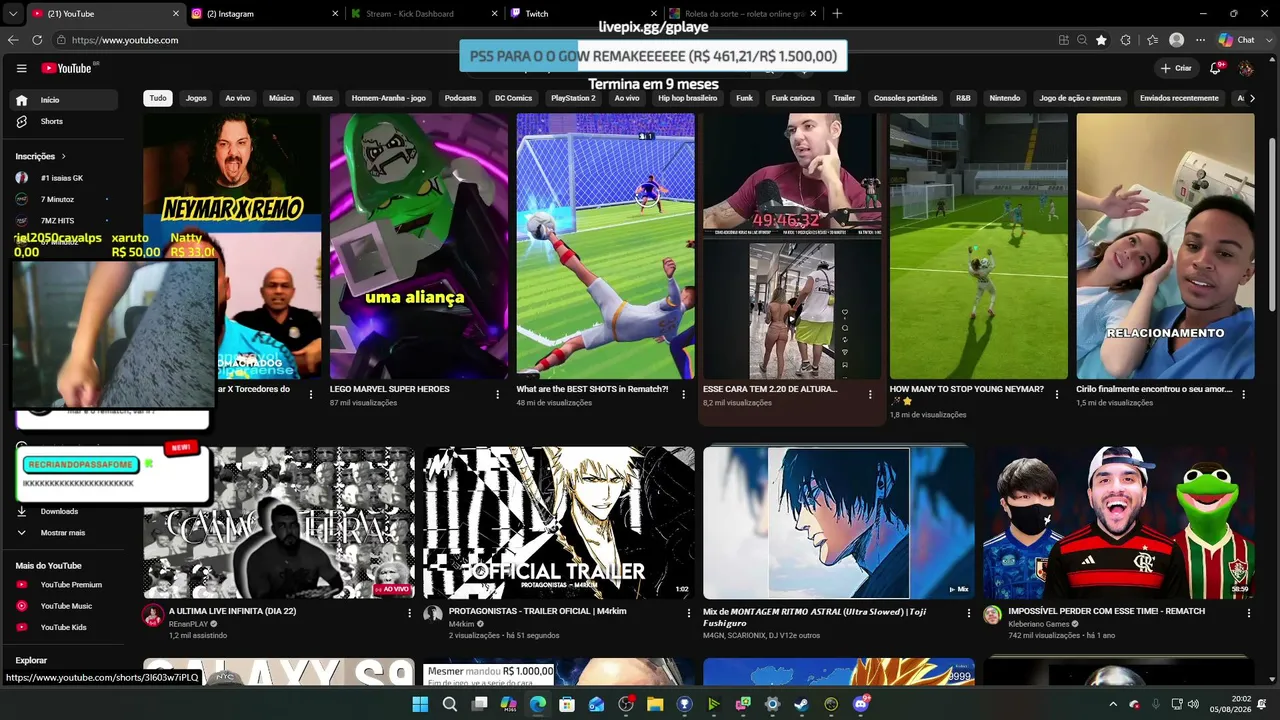
Task: Open options for PROTAGONISTAS trailer video
Action: pos(688,613)
